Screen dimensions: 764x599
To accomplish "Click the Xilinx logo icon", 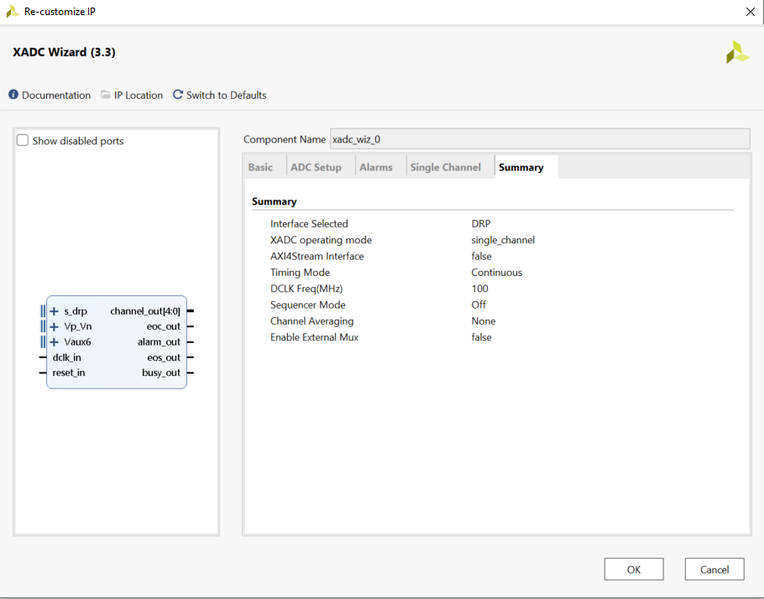I will point(736,53).
